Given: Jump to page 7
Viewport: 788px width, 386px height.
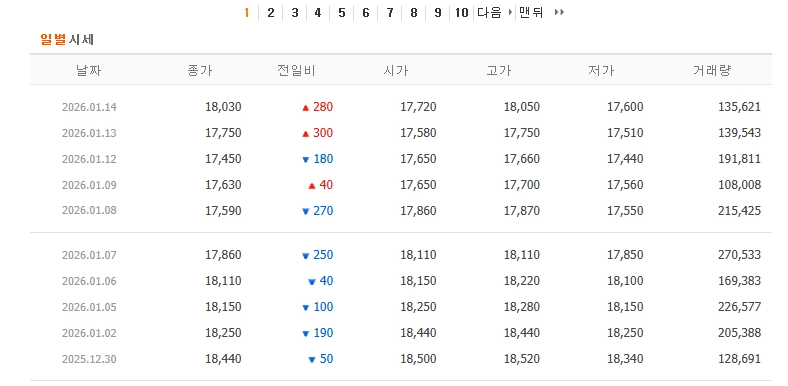Looking at the screenshot, I should 390,13.
